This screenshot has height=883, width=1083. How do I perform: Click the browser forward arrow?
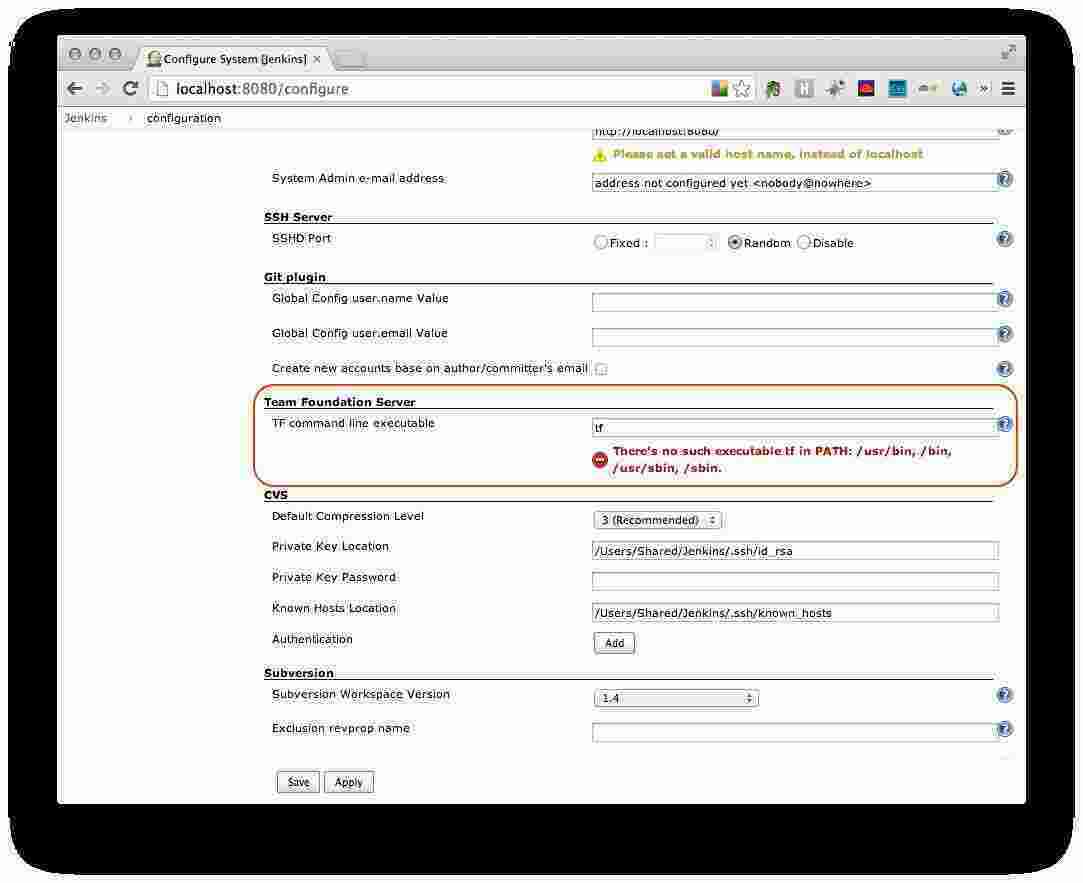103,88
